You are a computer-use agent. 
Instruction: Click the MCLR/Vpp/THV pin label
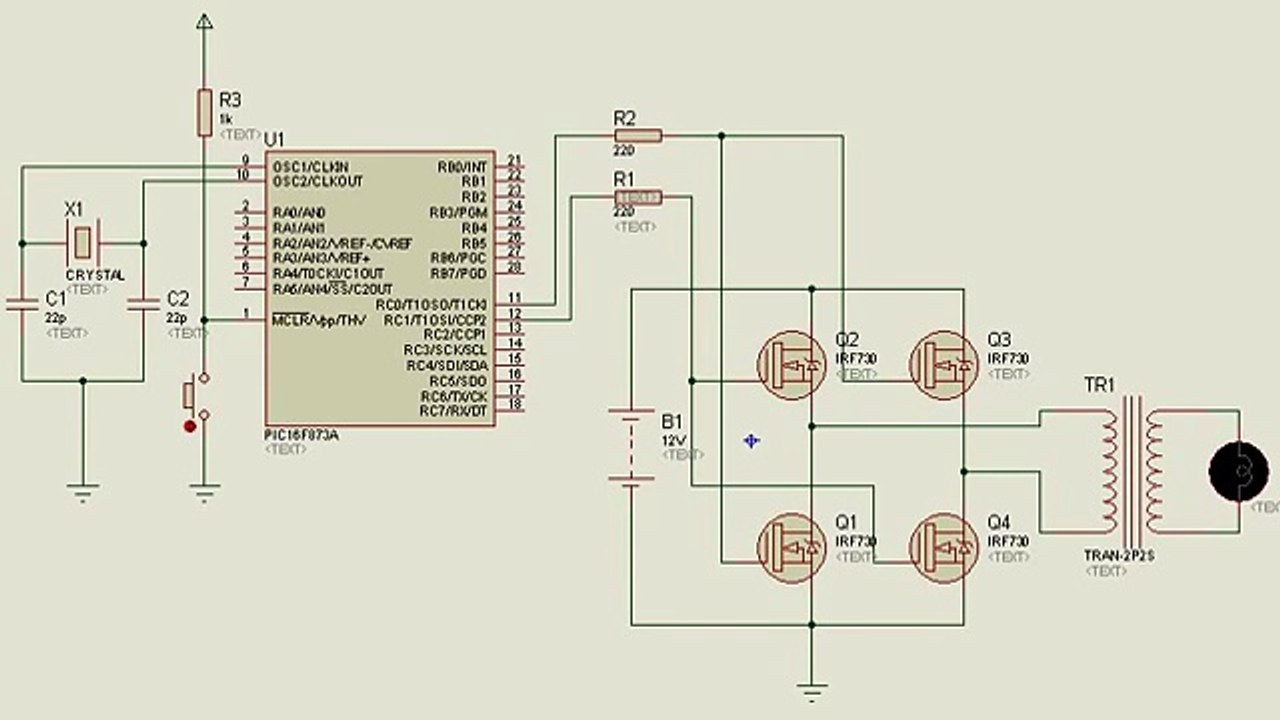(x=320, y=320)
